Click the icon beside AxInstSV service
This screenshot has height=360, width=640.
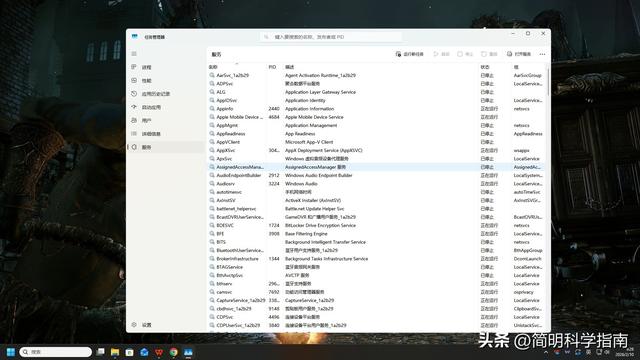212,200
